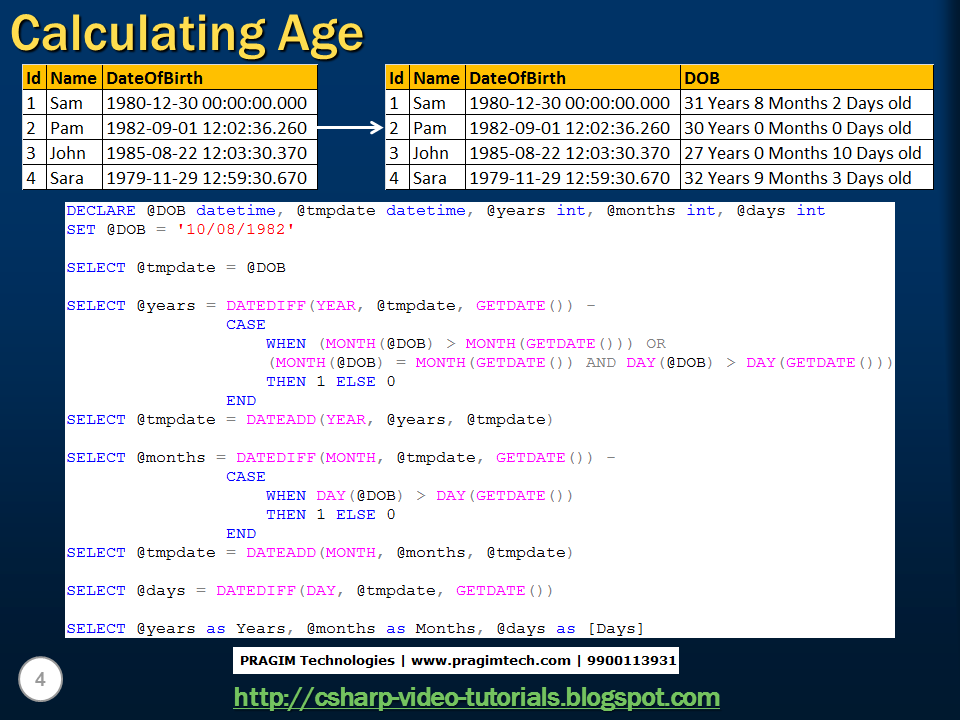Select the first CASE keyword in the code

point(245,324)
